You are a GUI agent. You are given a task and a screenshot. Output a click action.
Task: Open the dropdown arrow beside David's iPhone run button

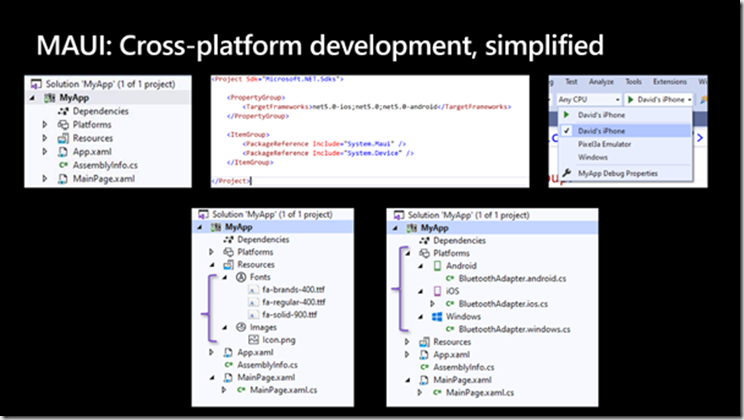tap(689, 100)
